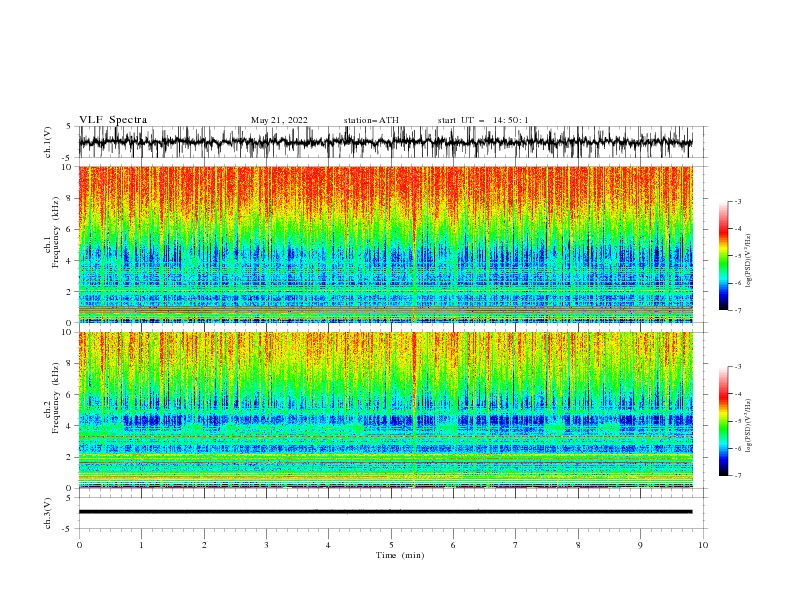The image size is (792, 612).
Task: Click the "-7" tick on ch.1 colorbar
Action: pos(737,310)
